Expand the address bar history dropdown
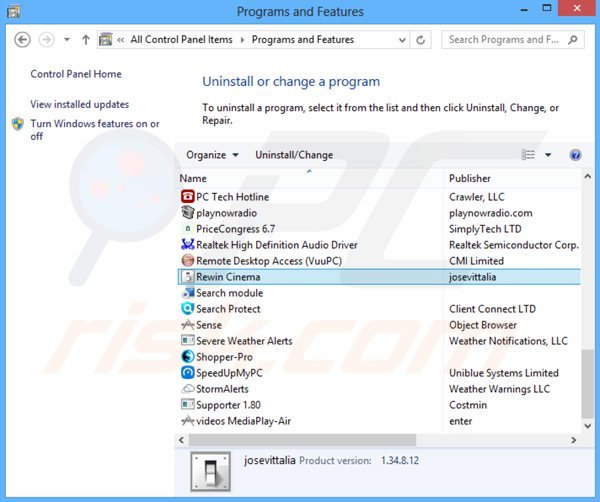The width and height of the screenshot is (600, 502). pyautogui.click(x=402, y=40)
